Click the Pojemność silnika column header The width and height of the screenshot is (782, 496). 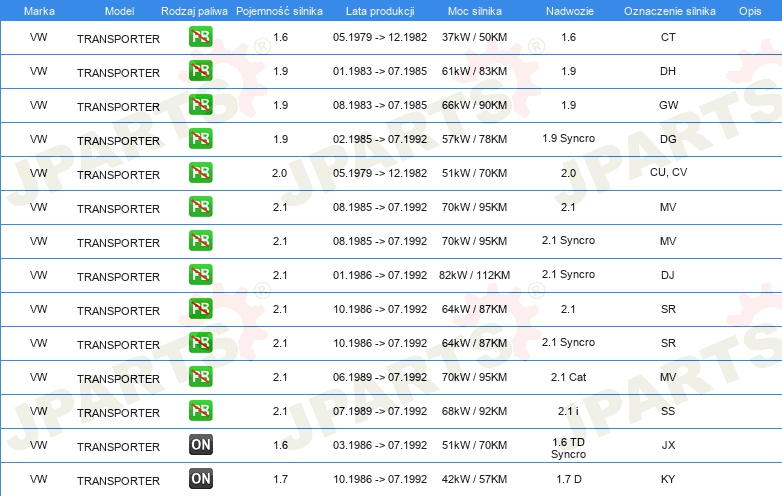(x=279, y=11)
